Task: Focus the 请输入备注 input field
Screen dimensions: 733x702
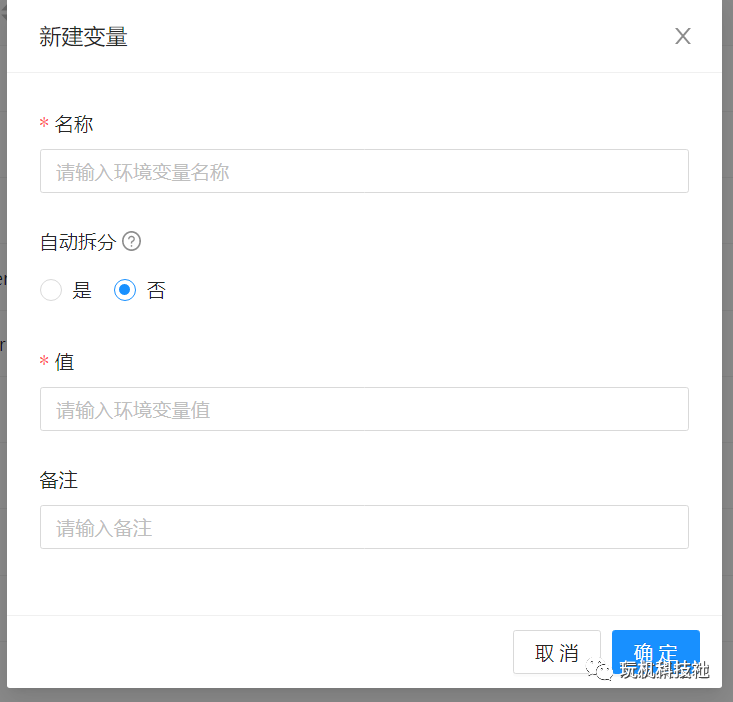Action: pyautogui.click(x=364, y=527)
